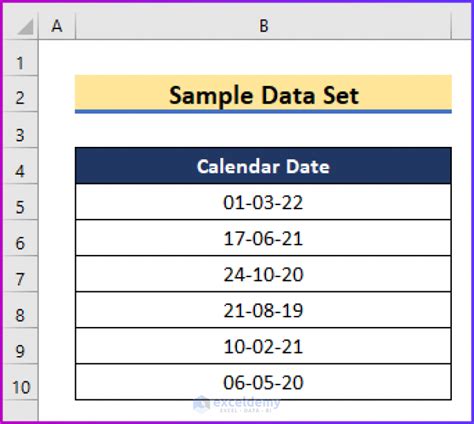Screen dimensions: 474x424
Task: Select the cell containing 21-08-19
Action: 263,310
